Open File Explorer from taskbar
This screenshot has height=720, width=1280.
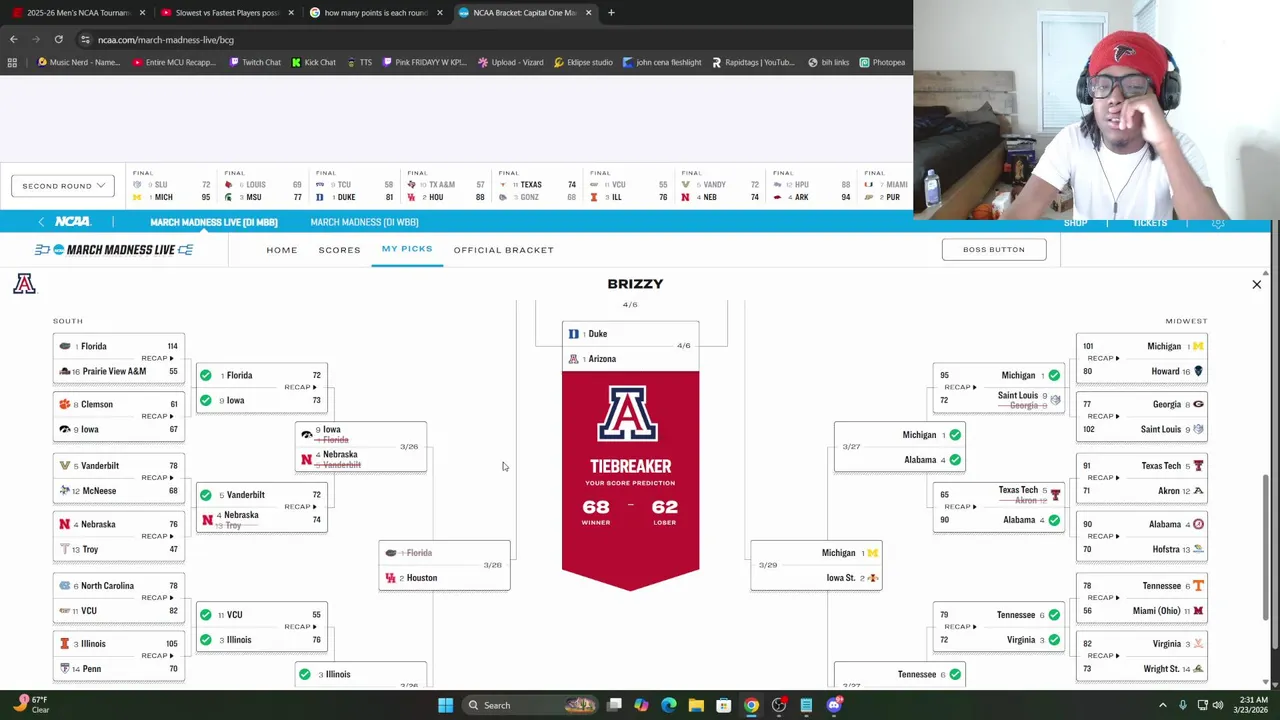696,705
